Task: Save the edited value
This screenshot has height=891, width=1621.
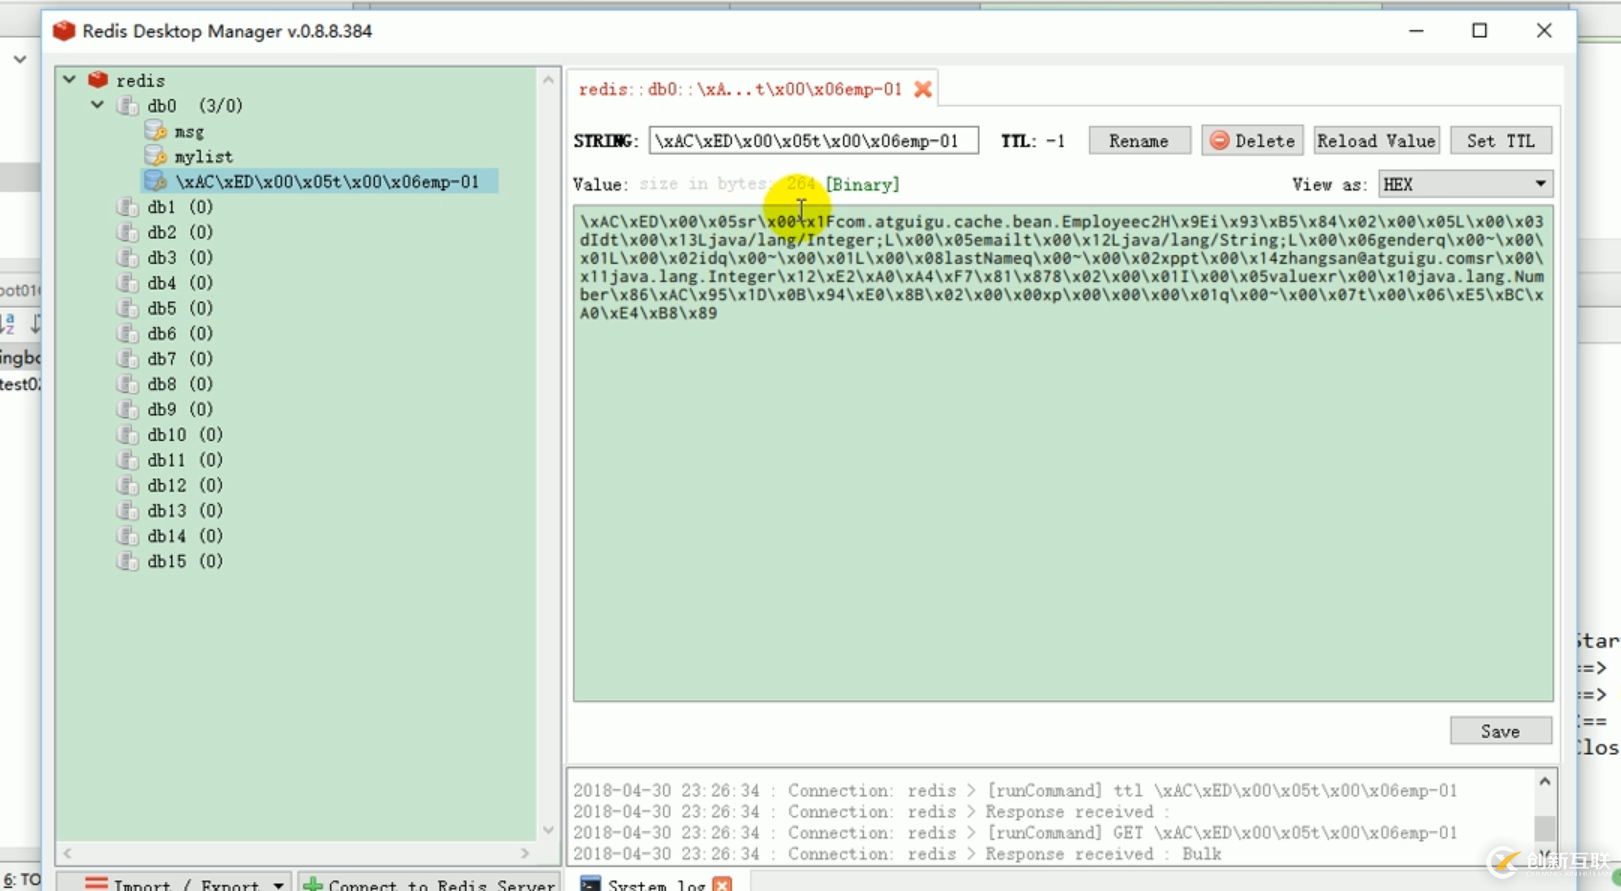Action: click(1500, 731)
